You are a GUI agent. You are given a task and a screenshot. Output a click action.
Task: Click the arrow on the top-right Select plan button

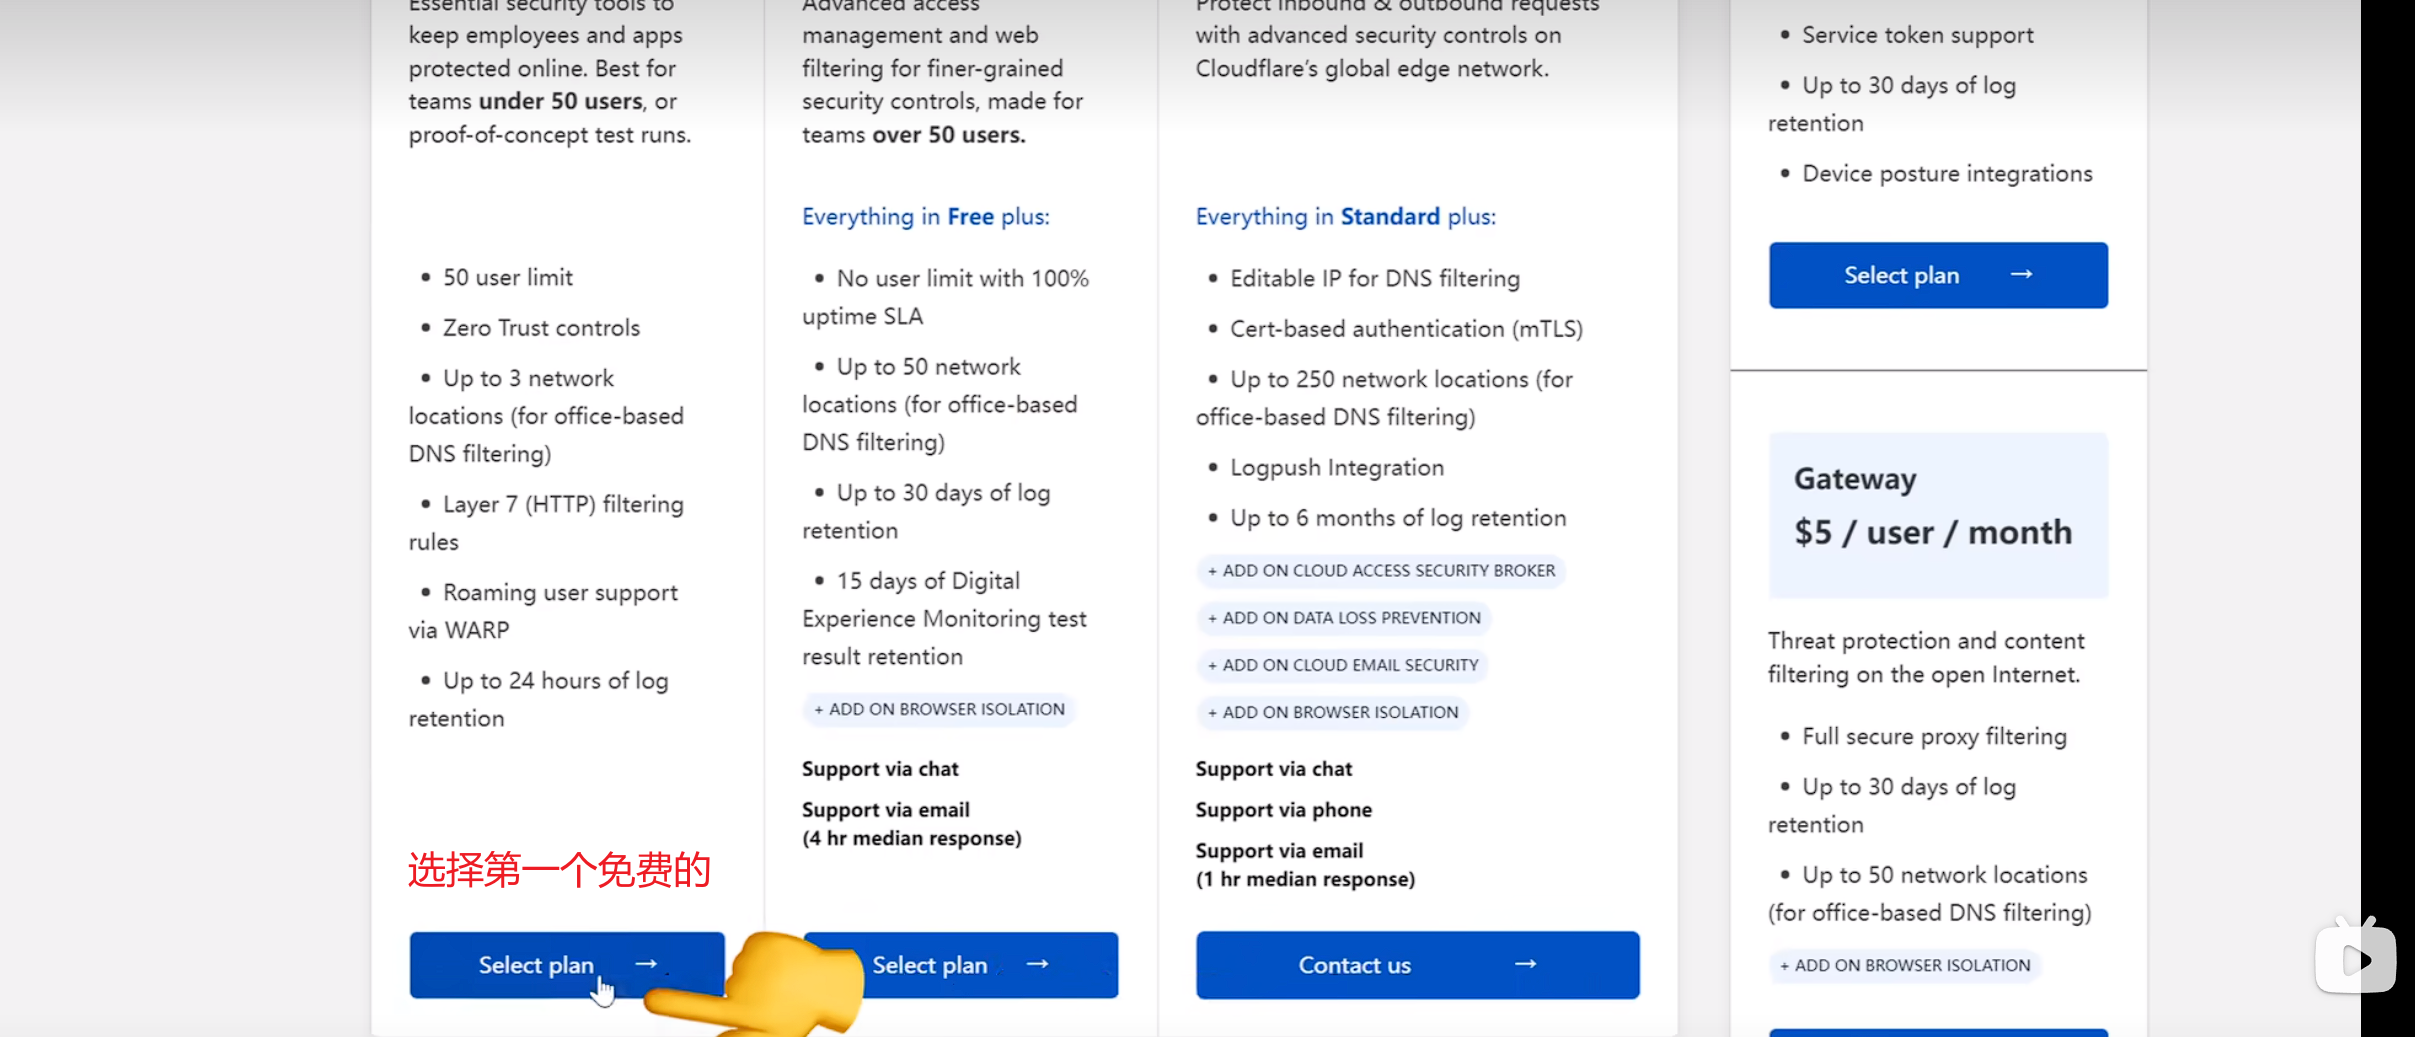2021,275
